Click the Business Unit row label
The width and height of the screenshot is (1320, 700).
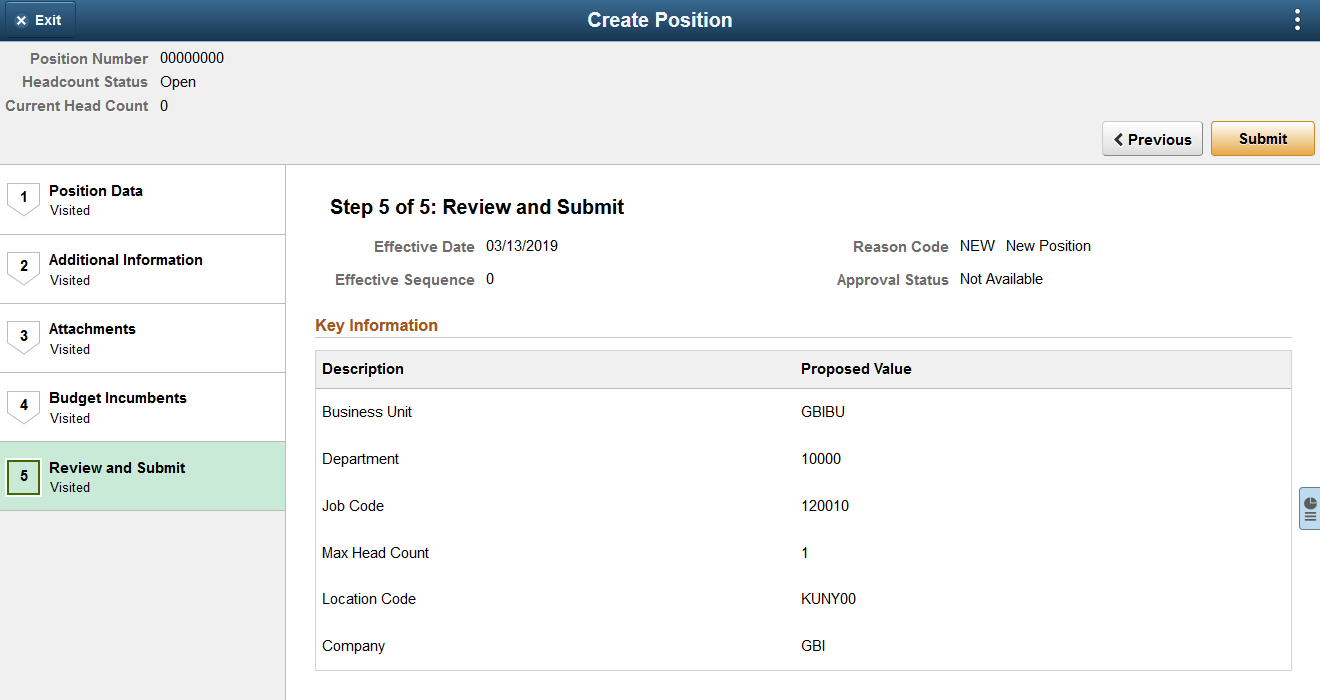click(367, 412)
